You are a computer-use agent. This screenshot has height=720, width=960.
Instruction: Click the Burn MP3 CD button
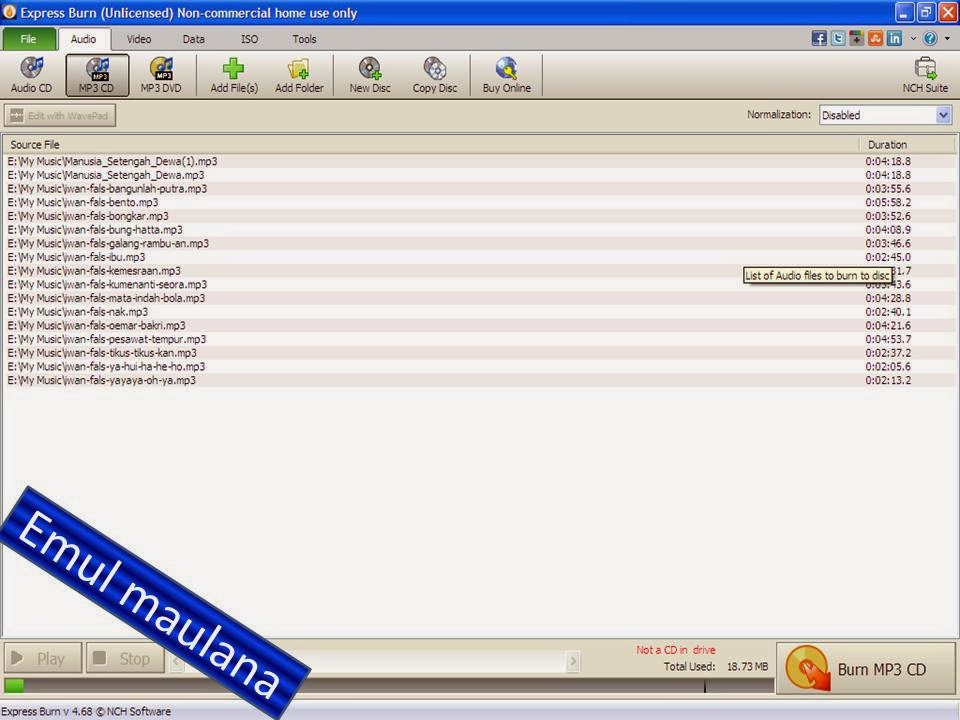pyautogui.click(x=866, y=668)
